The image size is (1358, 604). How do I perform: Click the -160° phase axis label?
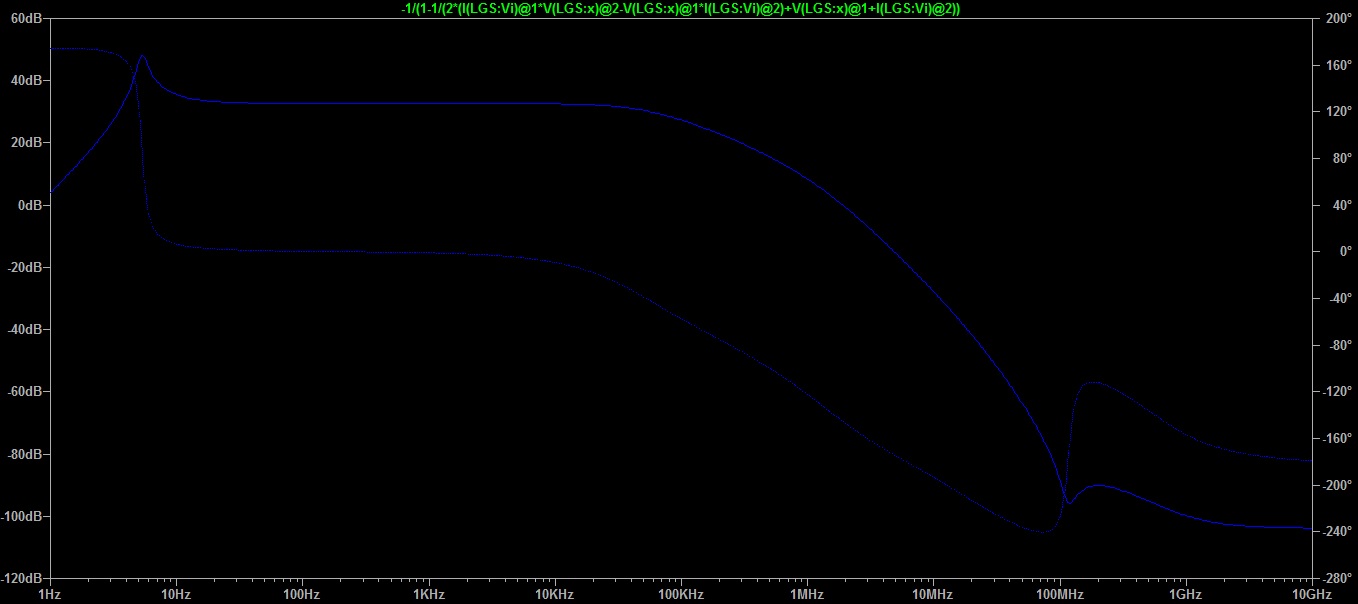coord(1337,438)
